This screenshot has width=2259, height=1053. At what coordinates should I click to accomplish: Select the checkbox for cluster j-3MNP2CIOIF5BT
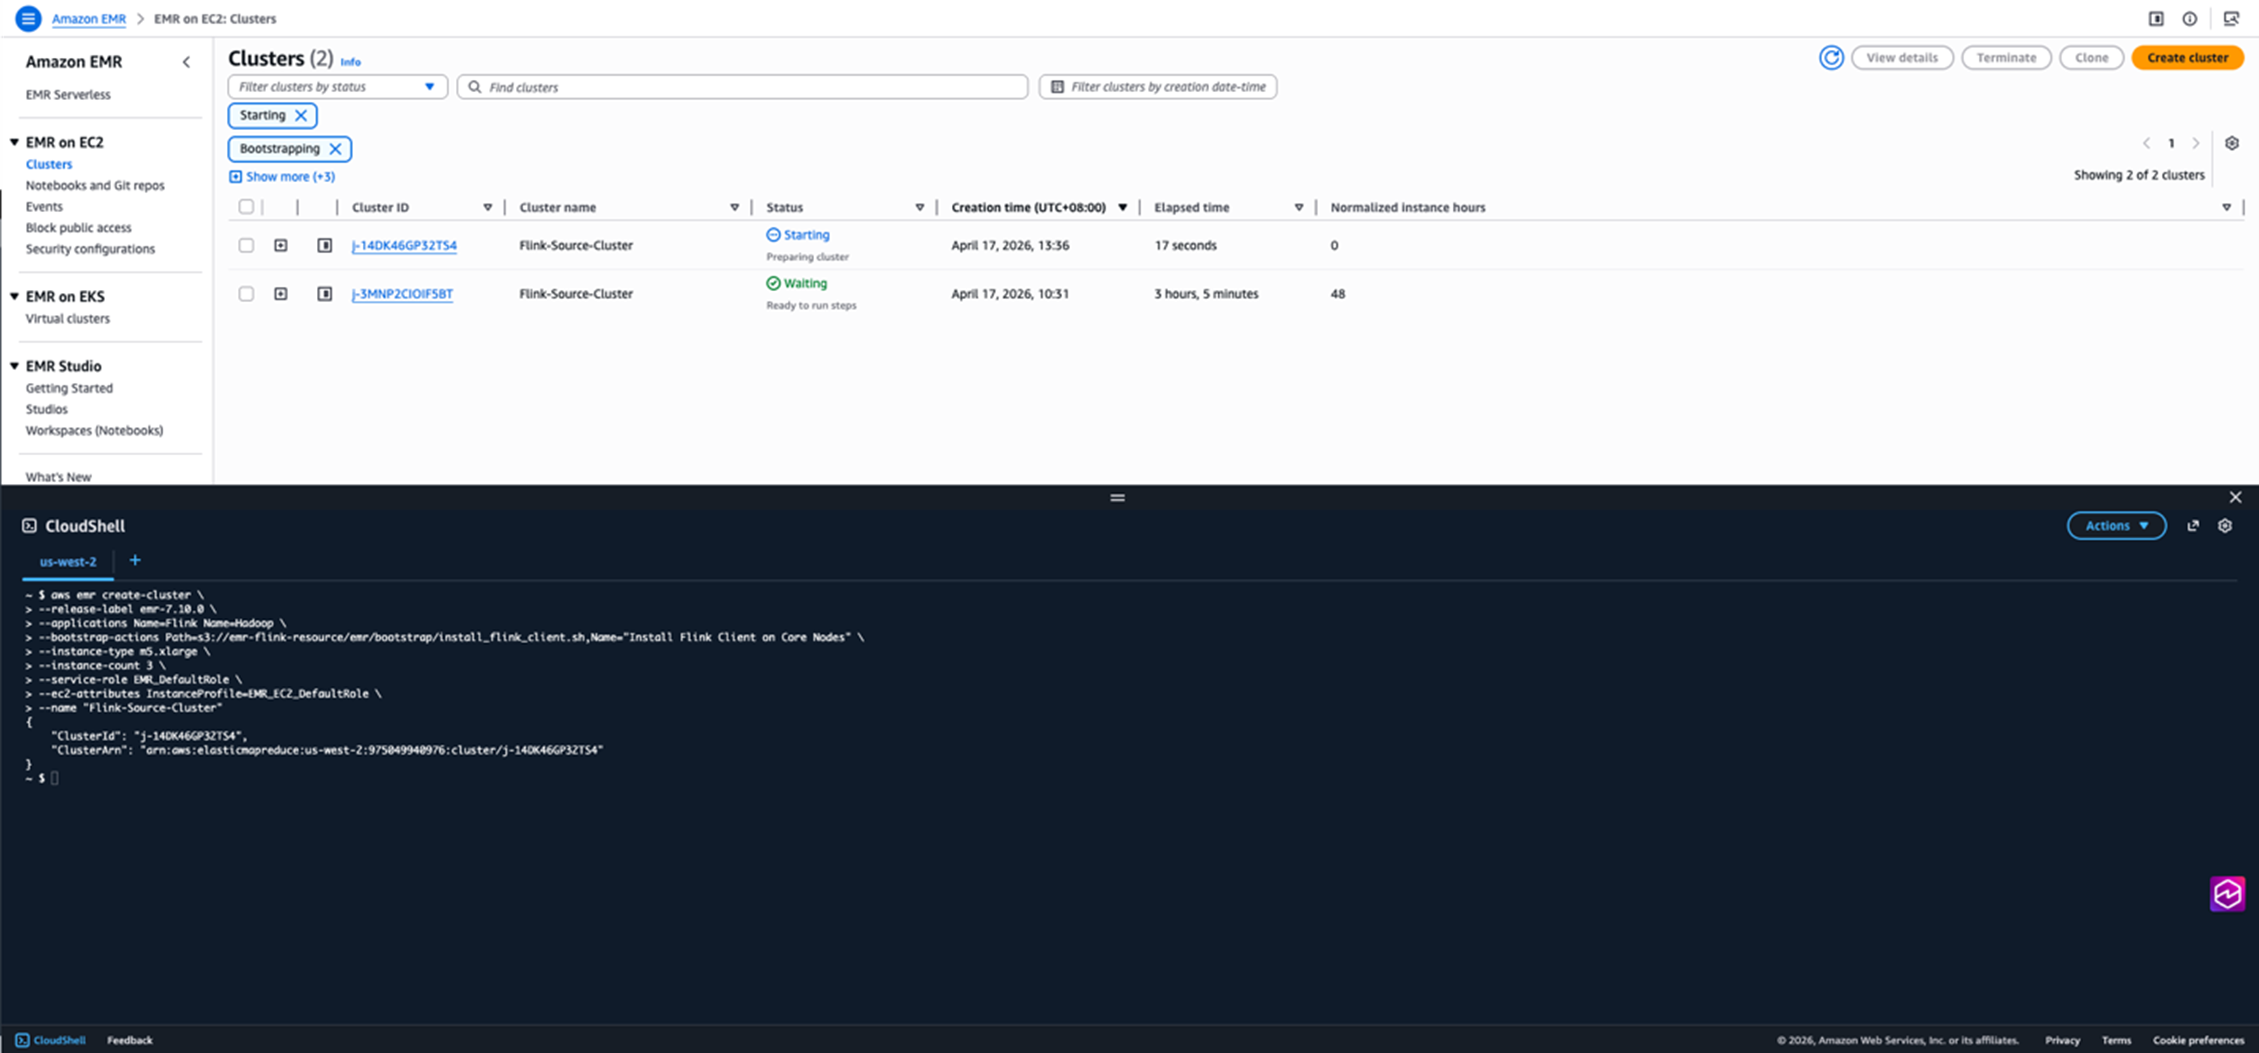pos(246,293)
